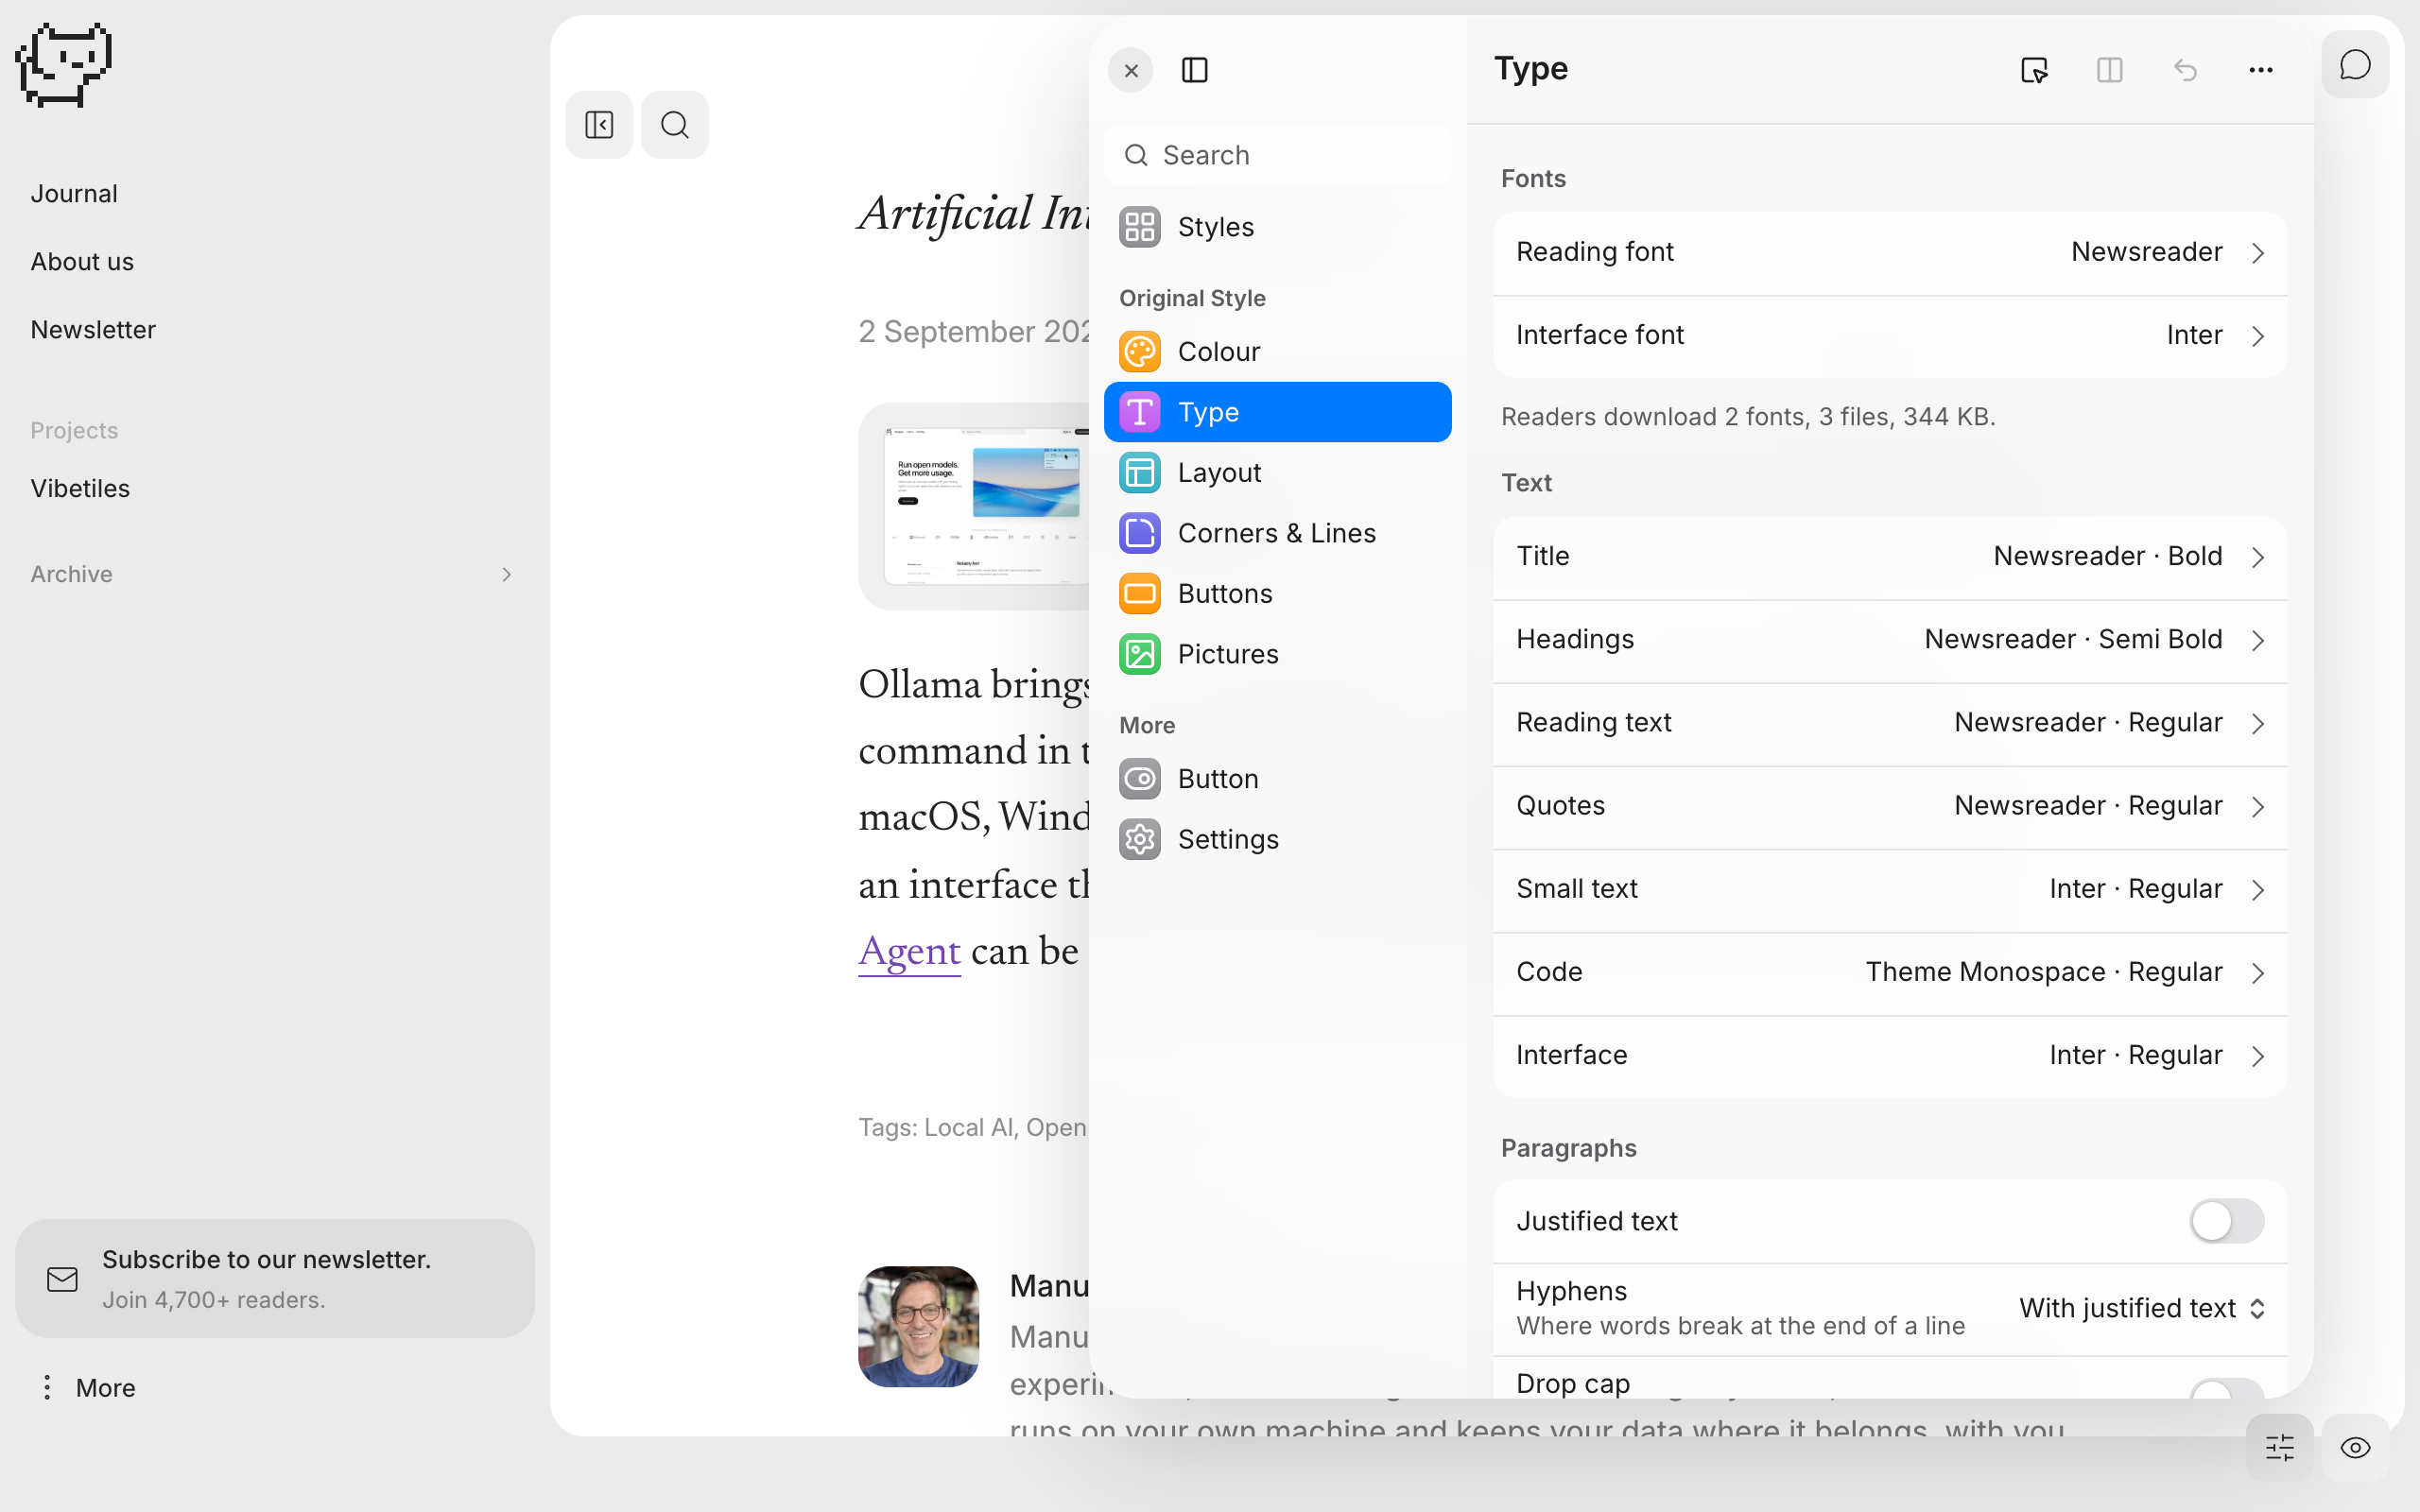Toggle the editor sidebar column icon
The width and height of the screenshot is (2420, 1512).
point(1195,70)
